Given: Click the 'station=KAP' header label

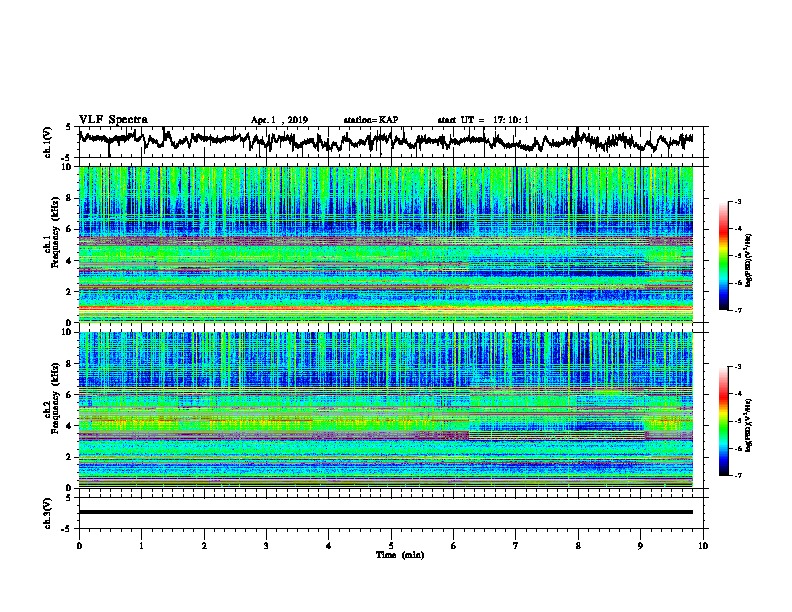Looking at the screenshot, I should click(x=371, y=120).
